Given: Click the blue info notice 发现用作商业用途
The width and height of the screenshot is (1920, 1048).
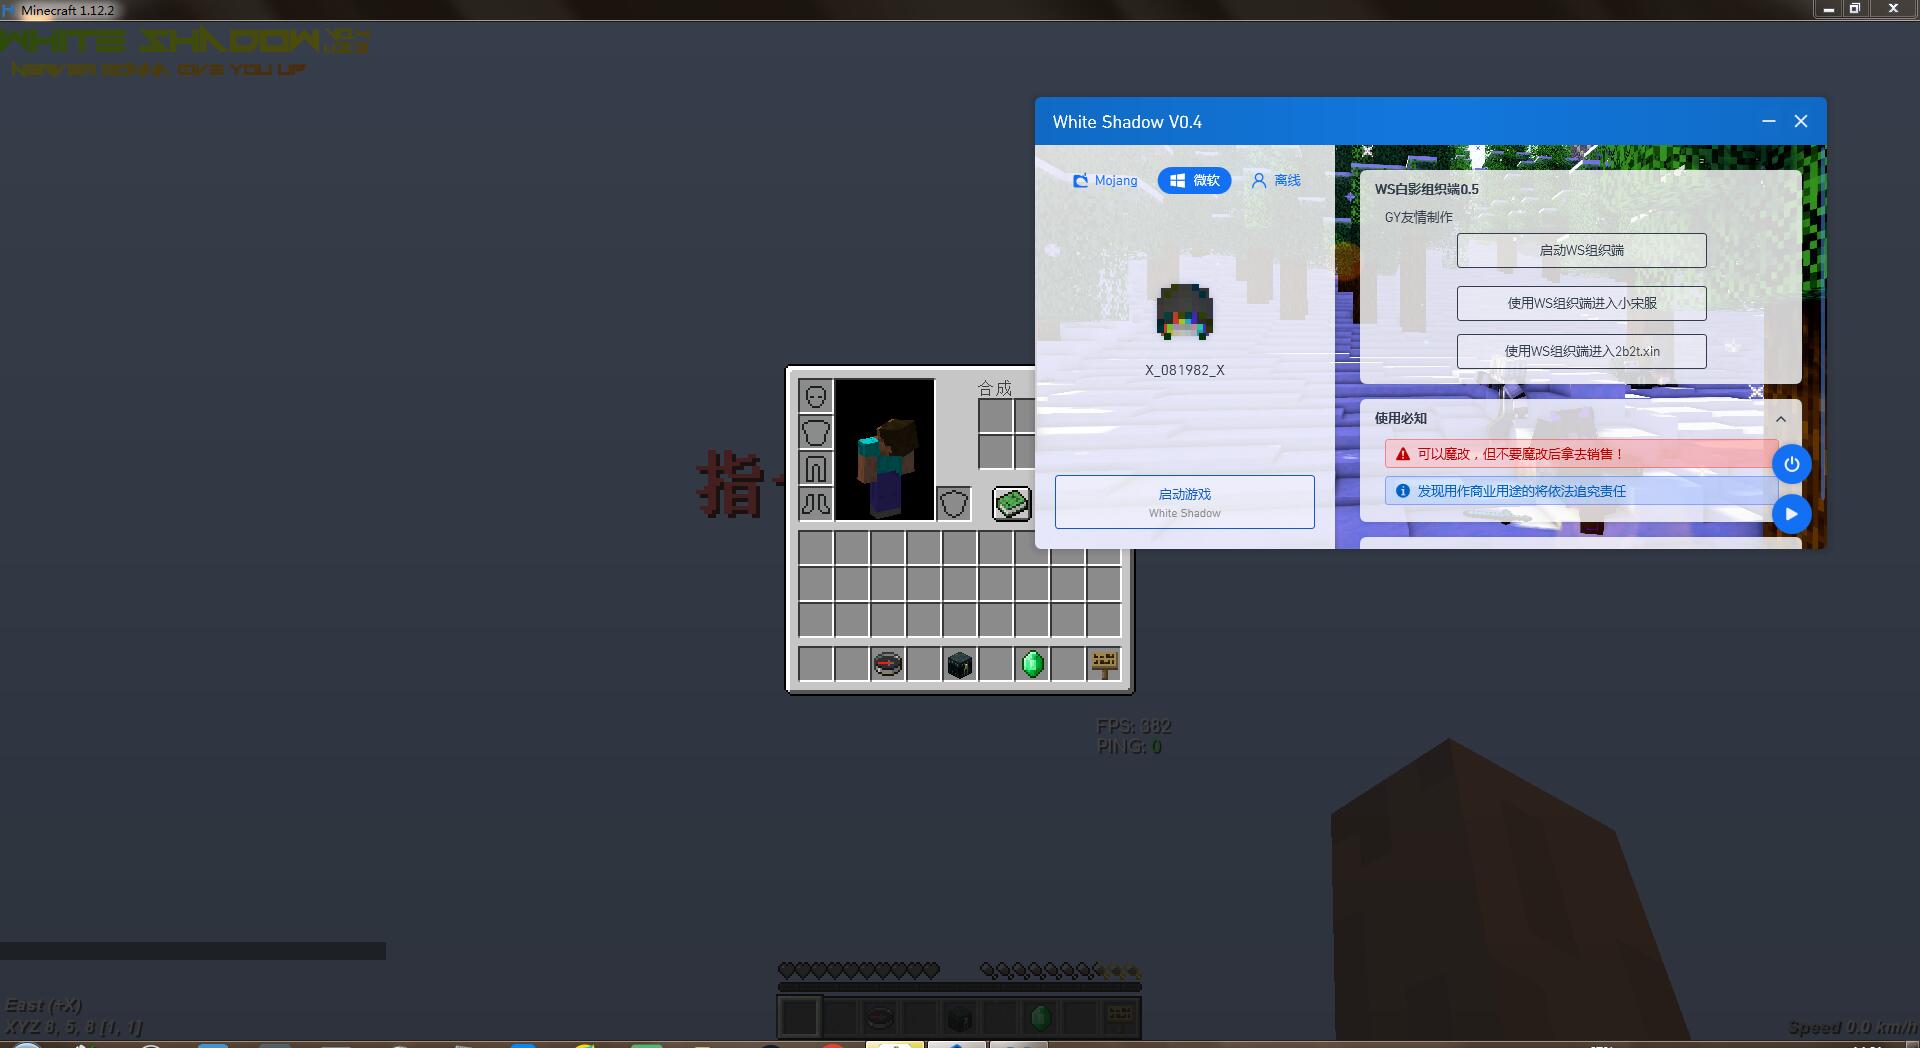Looking at the screenshot, I should pos(1581,491).
